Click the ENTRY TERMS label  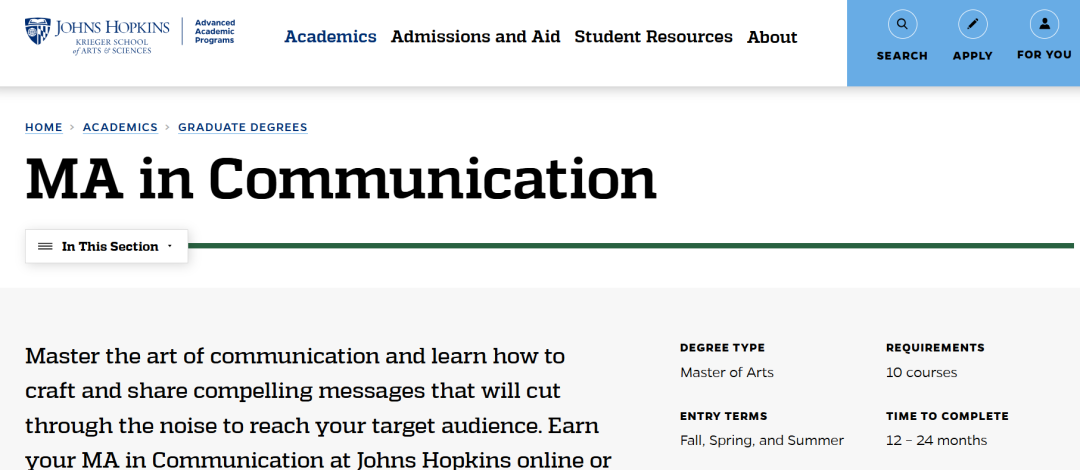click(x=723, y=416)
